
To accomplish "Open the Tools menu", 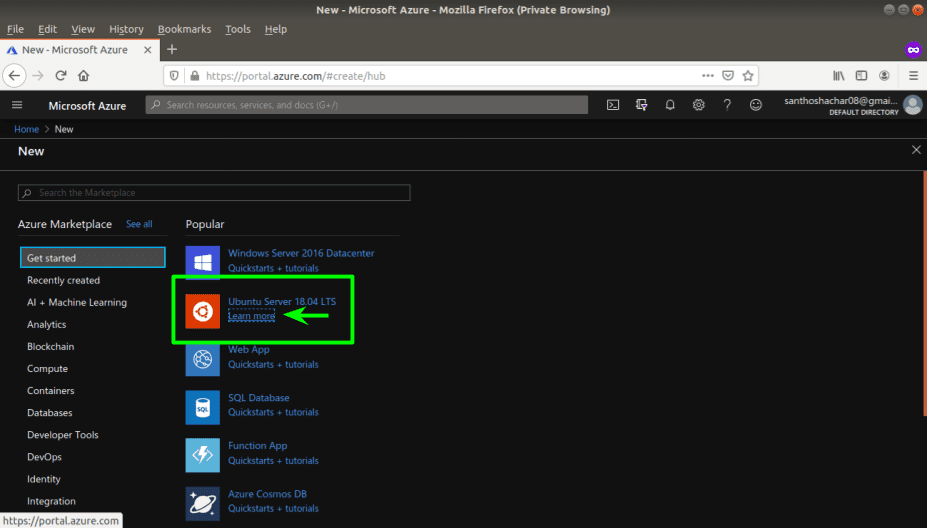I will pos(238,29).
